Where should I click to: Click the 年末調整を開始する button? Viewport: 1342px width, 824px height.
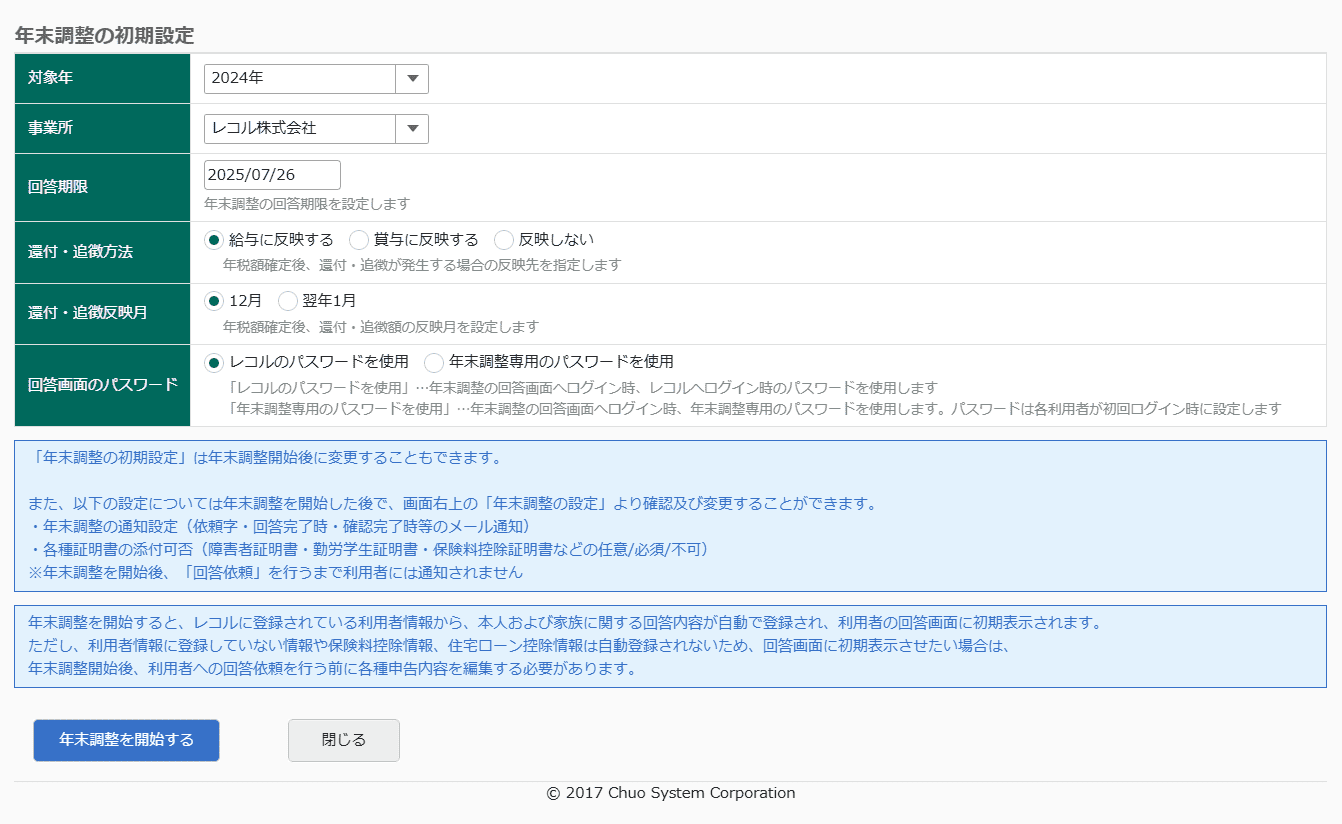[126, 740]
